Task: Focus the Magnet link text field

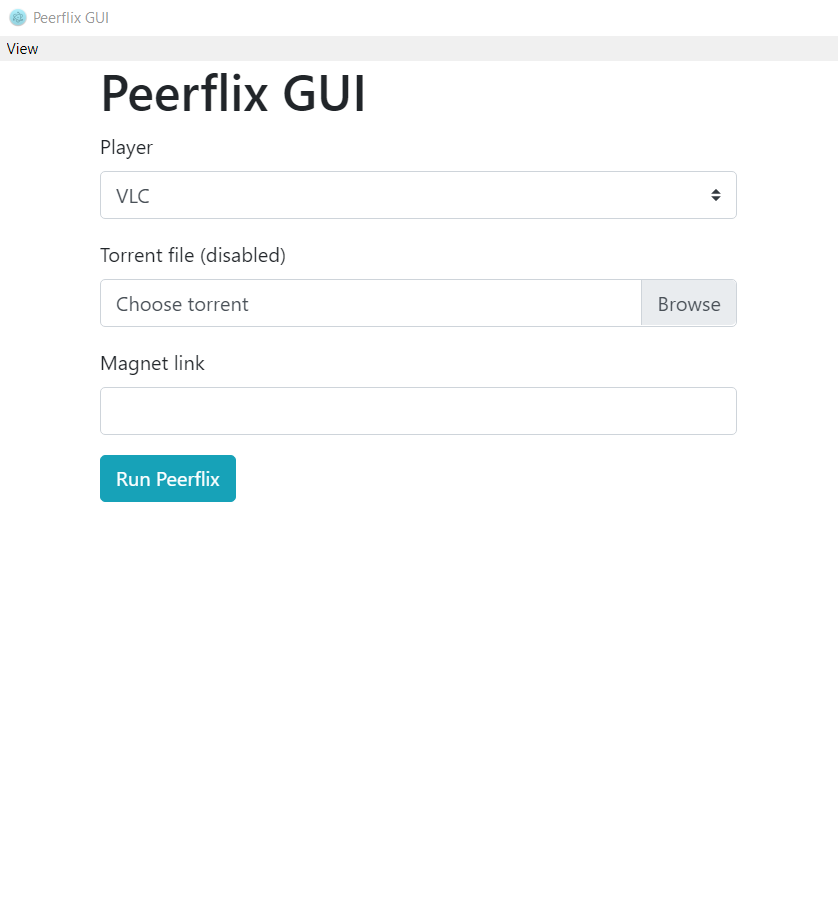Action: click(x=418, y=411)
